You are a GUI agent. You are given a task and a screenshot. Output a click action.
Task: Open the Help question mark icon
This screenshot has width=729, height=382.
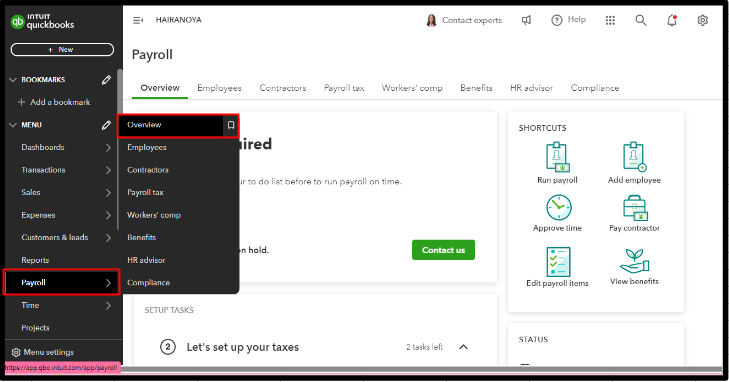(557, 20)
